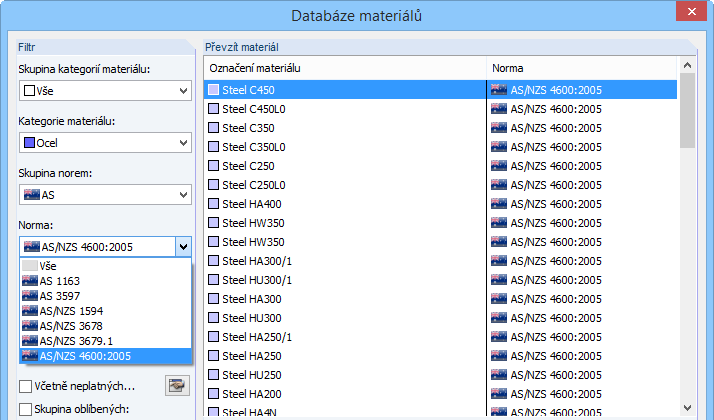Click swatch icon of Steel HU300/1 row

pos(213,280)
